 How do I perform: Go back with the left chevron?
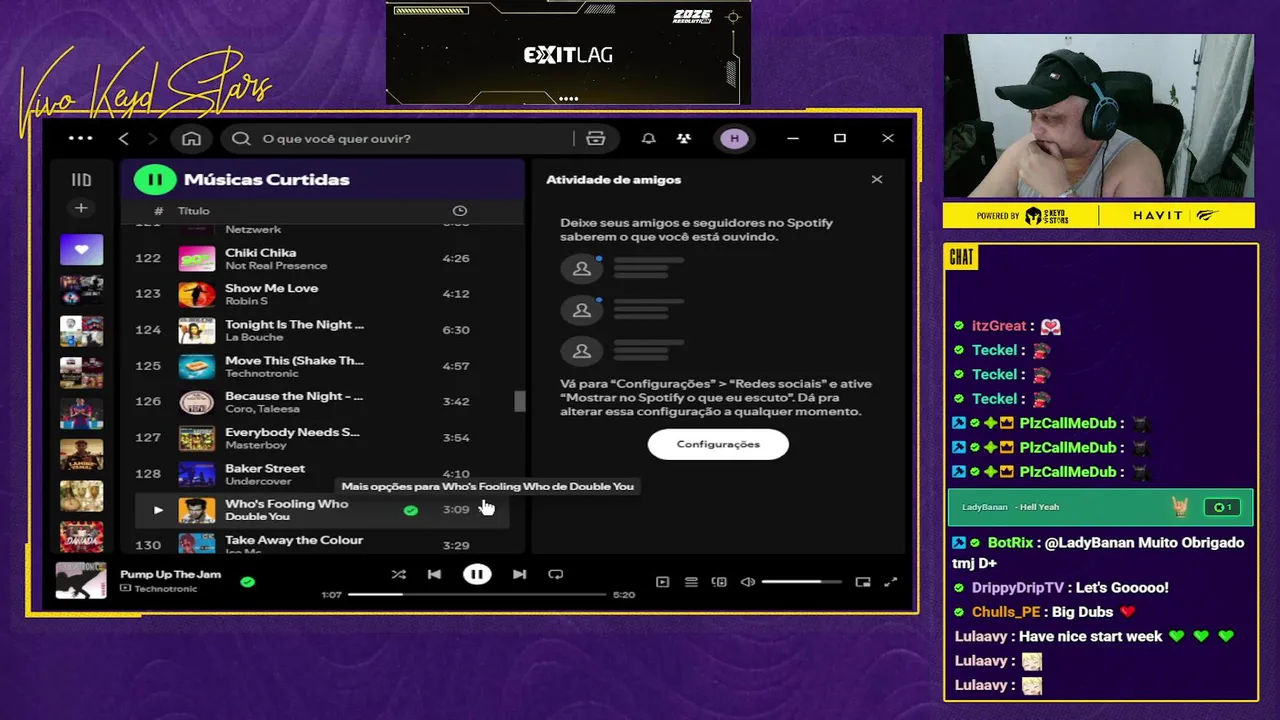coord(124,138)
